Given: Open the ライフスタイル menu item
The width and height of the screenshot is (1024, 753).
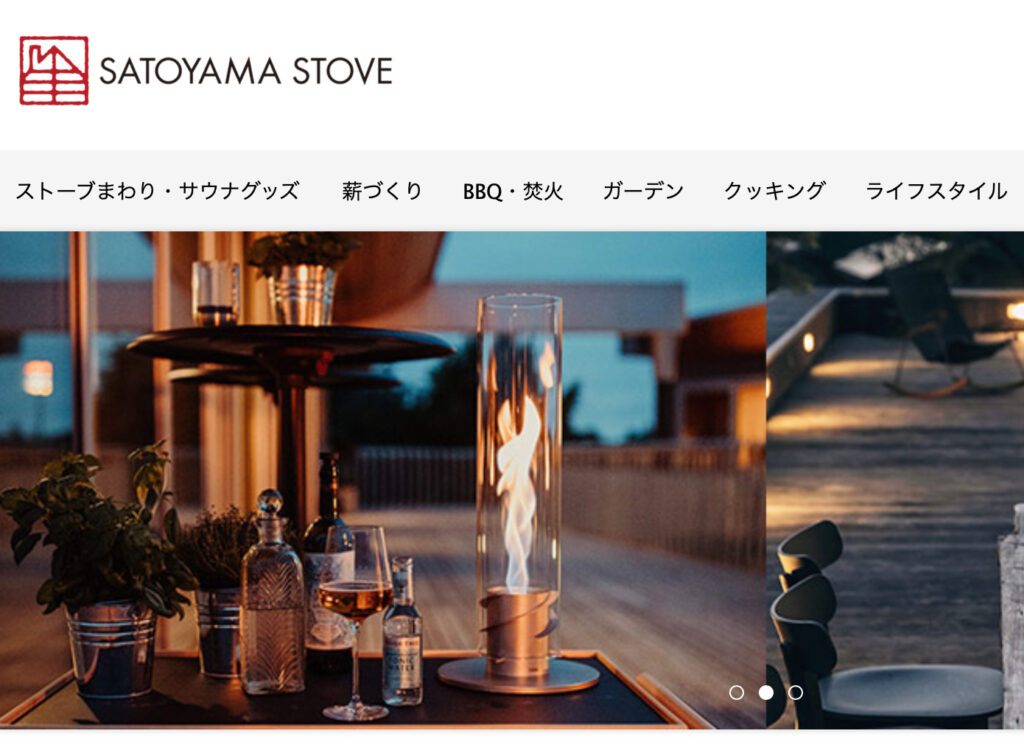Looking at the screenshot, I should point(936,191).
